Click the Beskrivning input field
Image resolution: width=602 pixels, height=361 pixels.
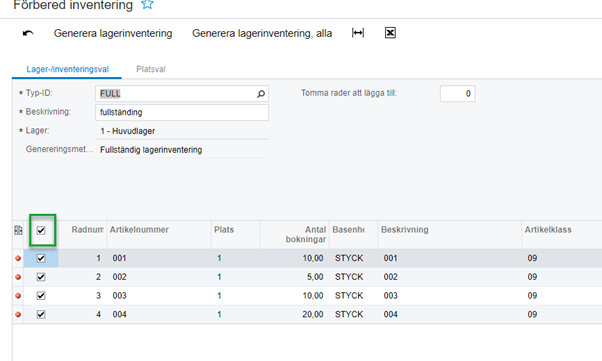pos(182,113)
